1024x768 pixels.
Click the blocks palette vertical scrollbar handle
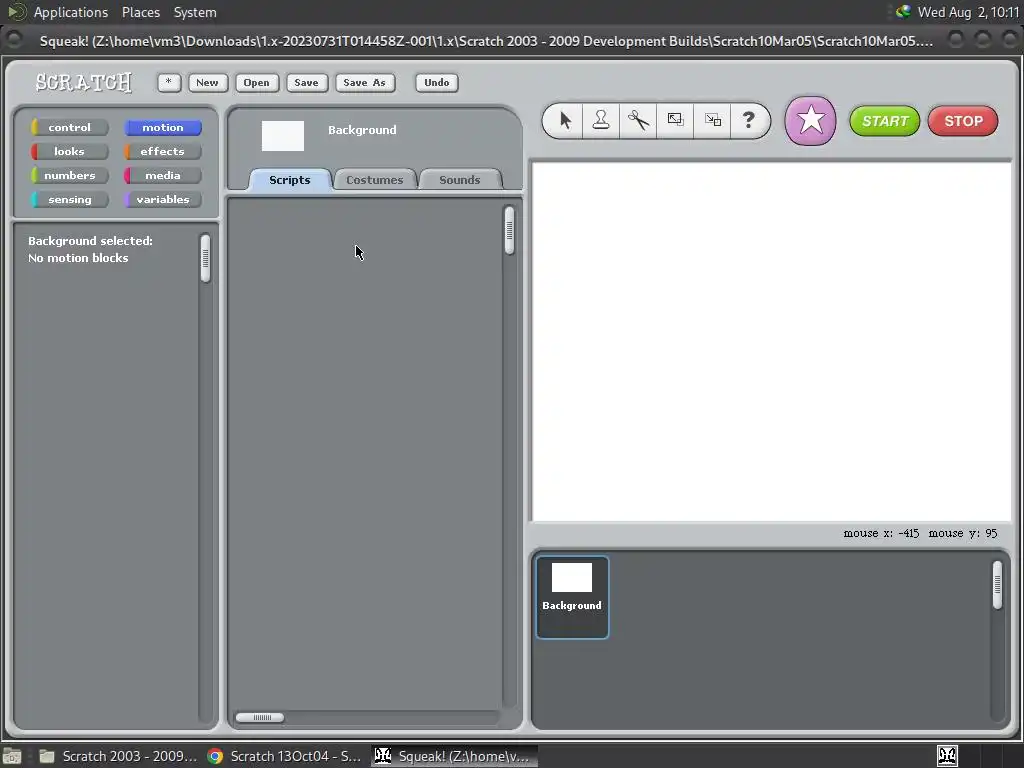[206, 259]
